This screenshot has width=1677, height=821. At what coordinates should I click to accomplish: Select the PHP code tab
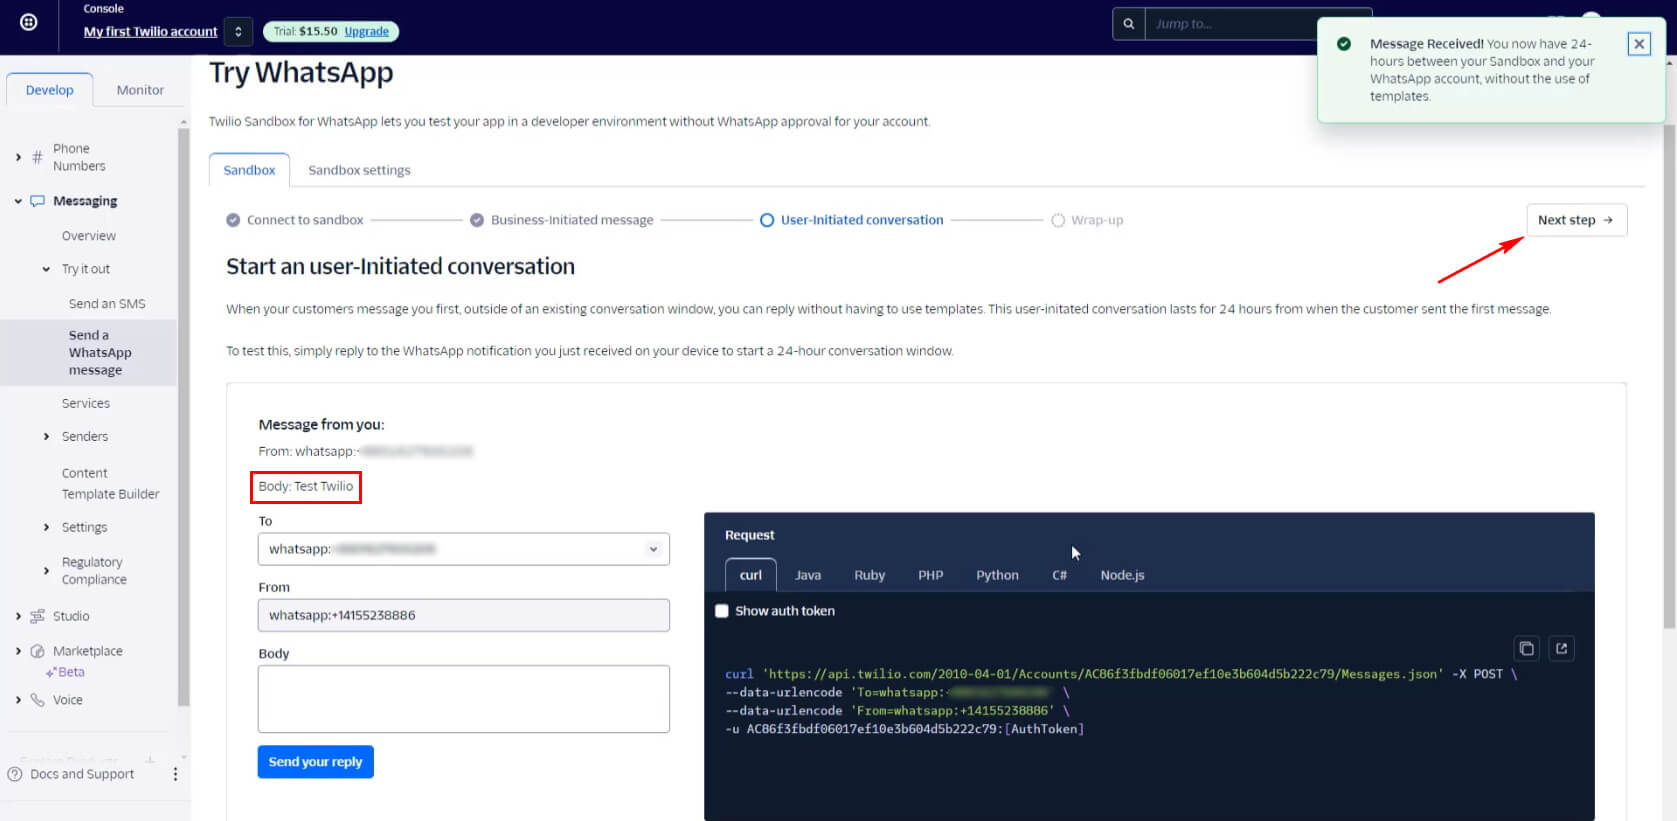coord(931,575)
